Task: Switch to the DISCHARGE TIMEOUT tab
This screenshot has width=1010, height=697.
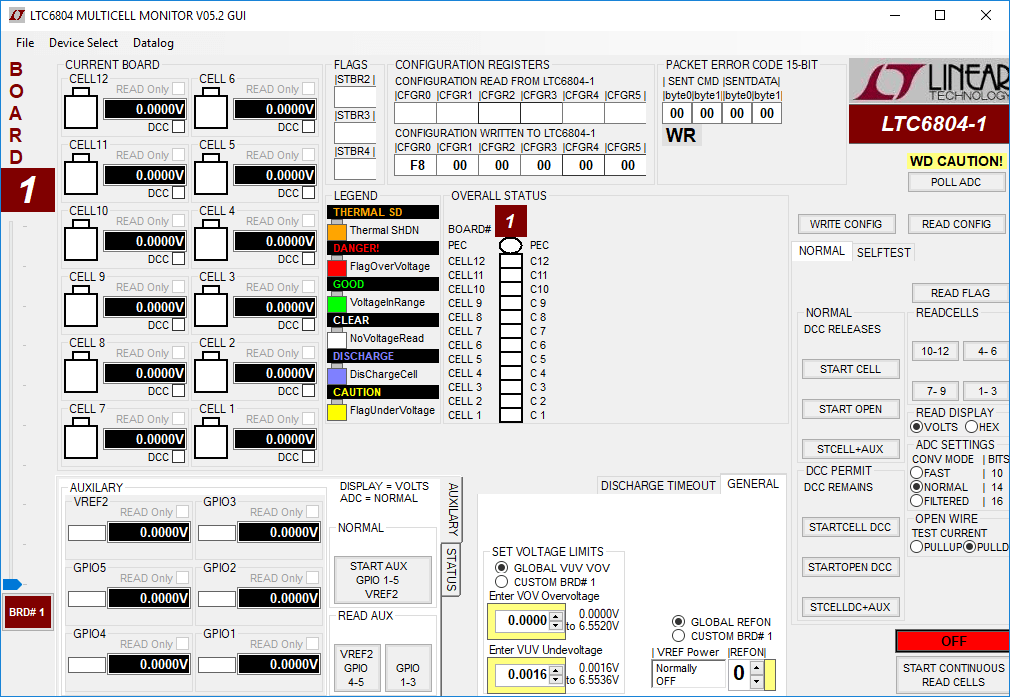Action: [658, 486]
